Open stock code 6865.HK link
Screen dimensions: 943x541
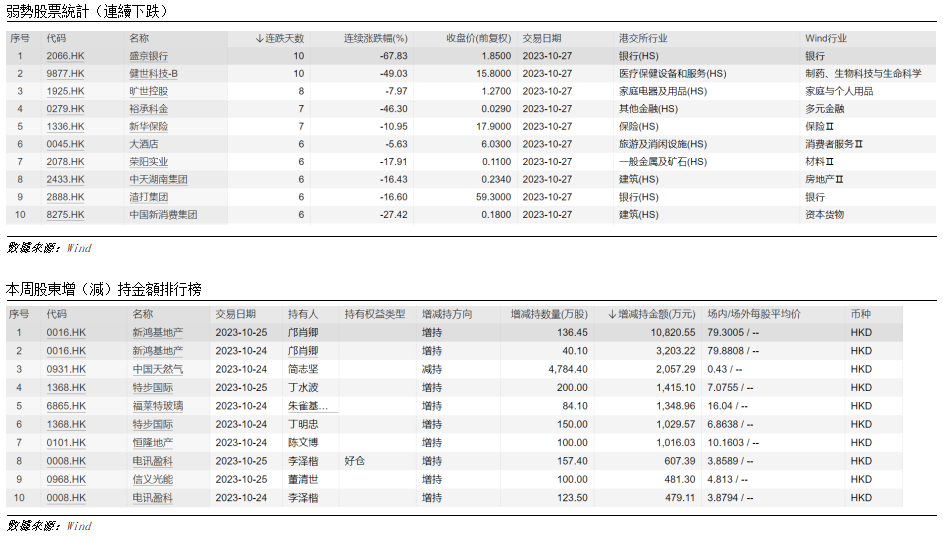[66, 406]
